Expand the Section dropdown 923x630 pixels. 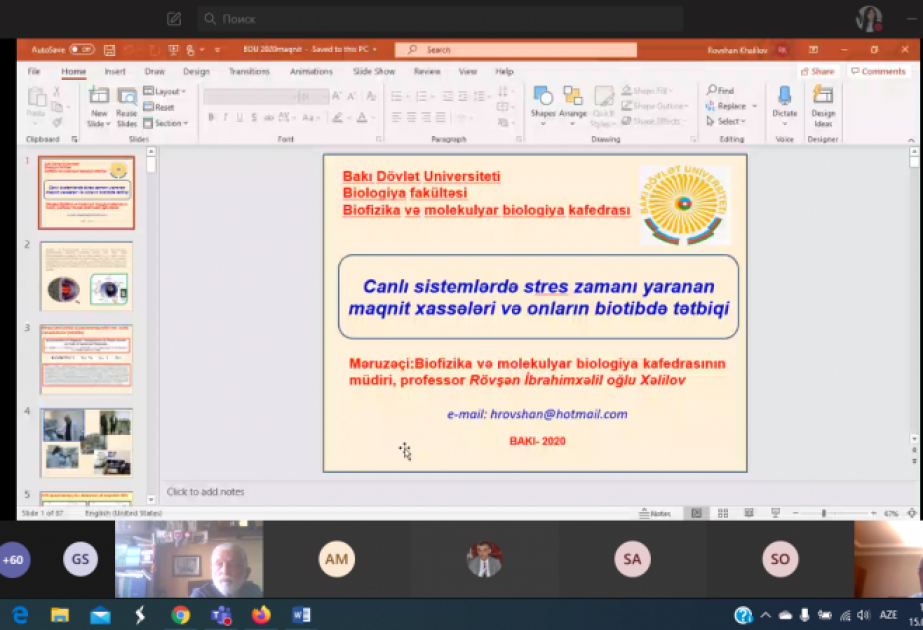(166, 123)
